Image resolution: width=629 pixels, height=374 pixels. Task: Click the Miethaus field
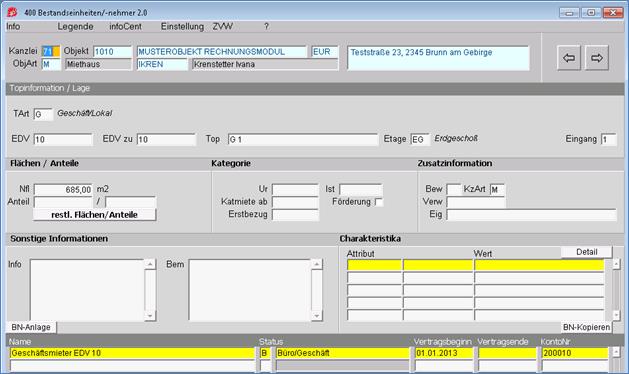(99, 64)
